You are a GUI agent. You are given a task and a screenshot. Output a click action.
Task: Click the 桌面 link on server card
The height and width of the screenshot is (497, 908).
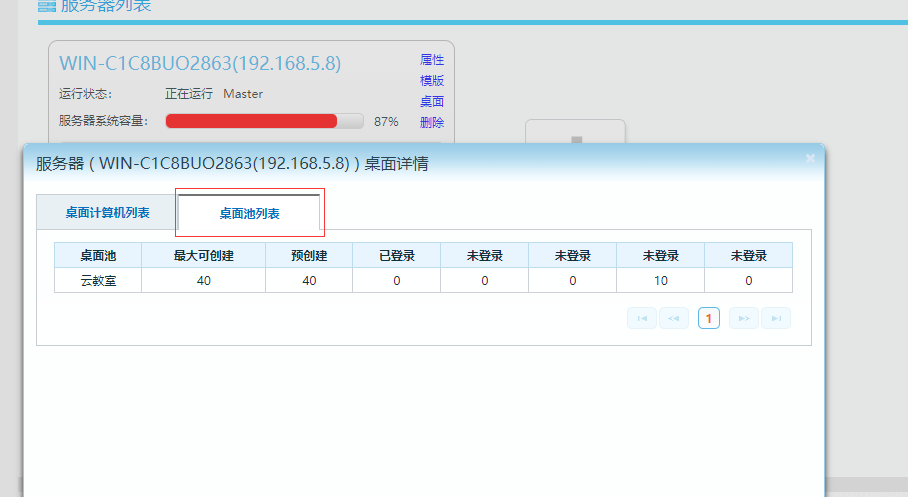tap(432, 102)
